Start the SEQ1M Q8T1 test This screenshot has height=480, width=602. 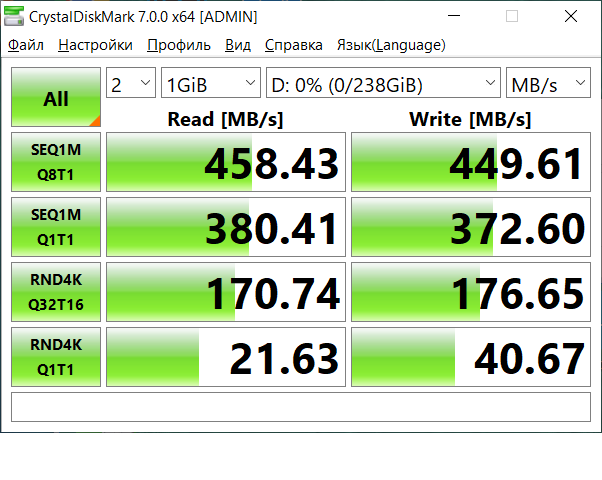click(56, 162)
